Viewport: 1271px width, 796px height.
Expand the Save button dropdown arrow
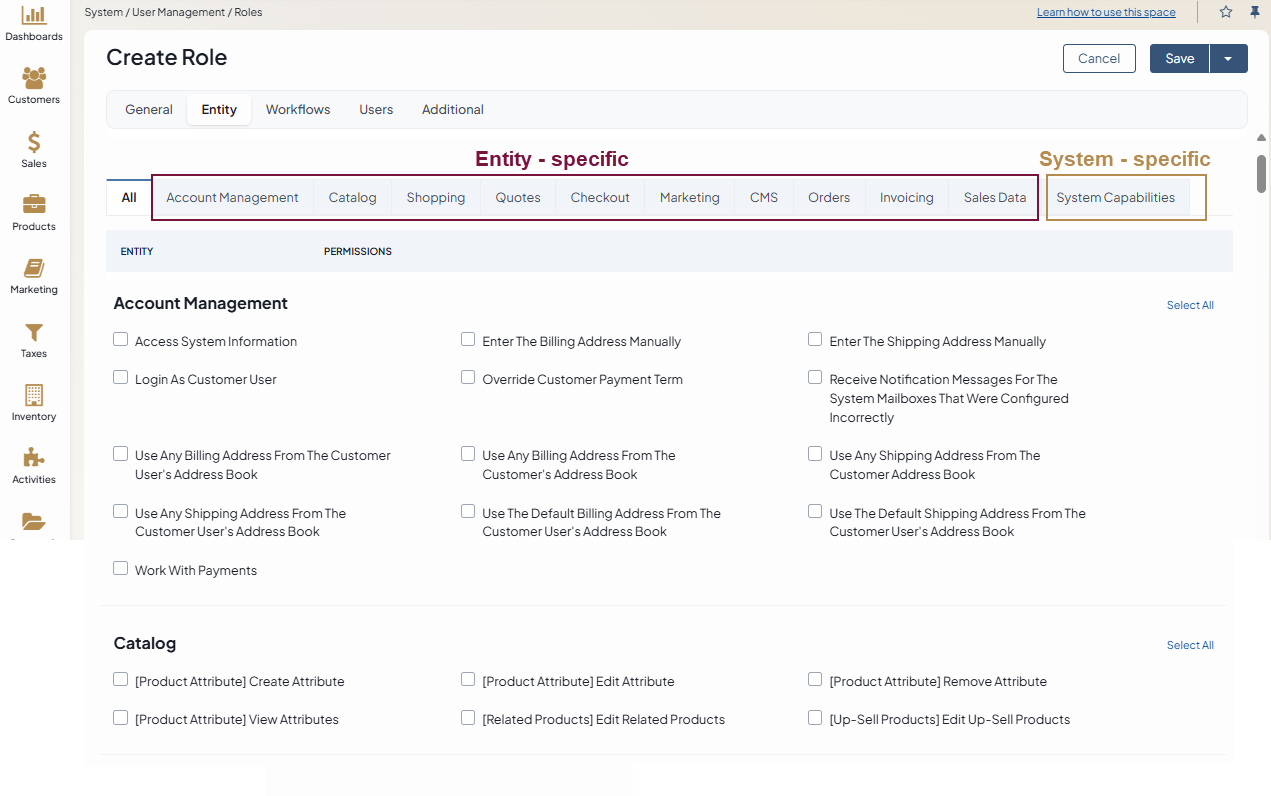pyautogui.click(x=1228, y=59)
